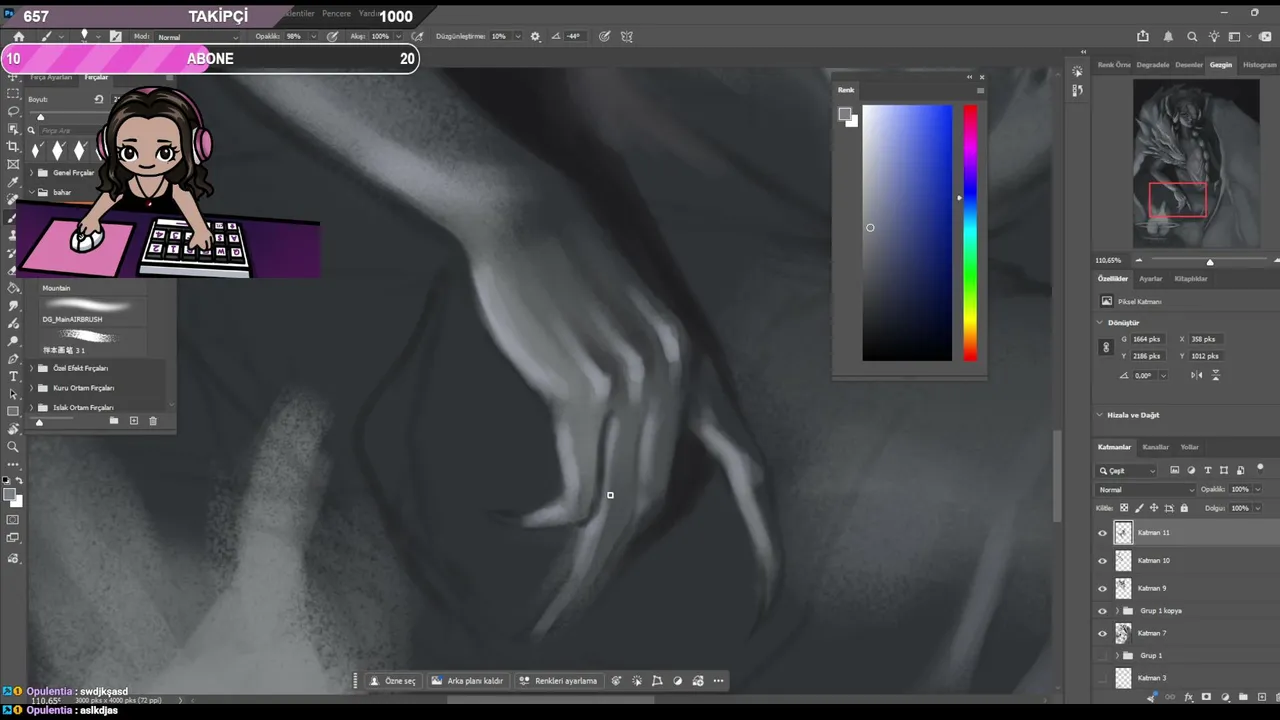
Task: Expand Grup 1 kopya group
Action: (1117, 611)
